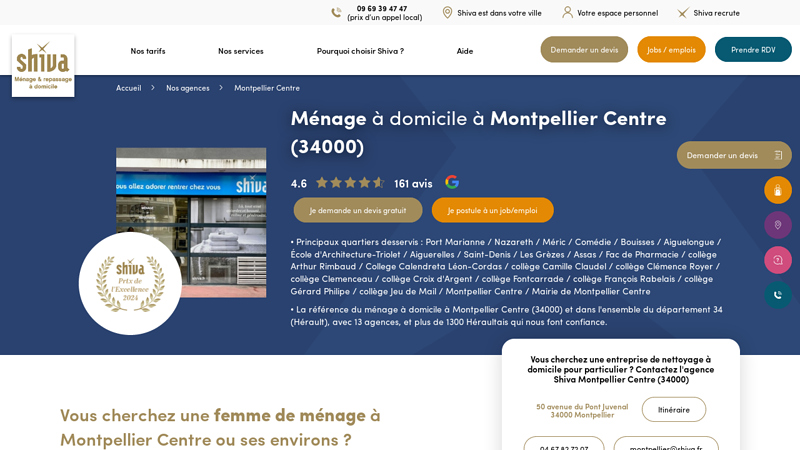Click Demander un devis in header

click(x=584, y=49)
